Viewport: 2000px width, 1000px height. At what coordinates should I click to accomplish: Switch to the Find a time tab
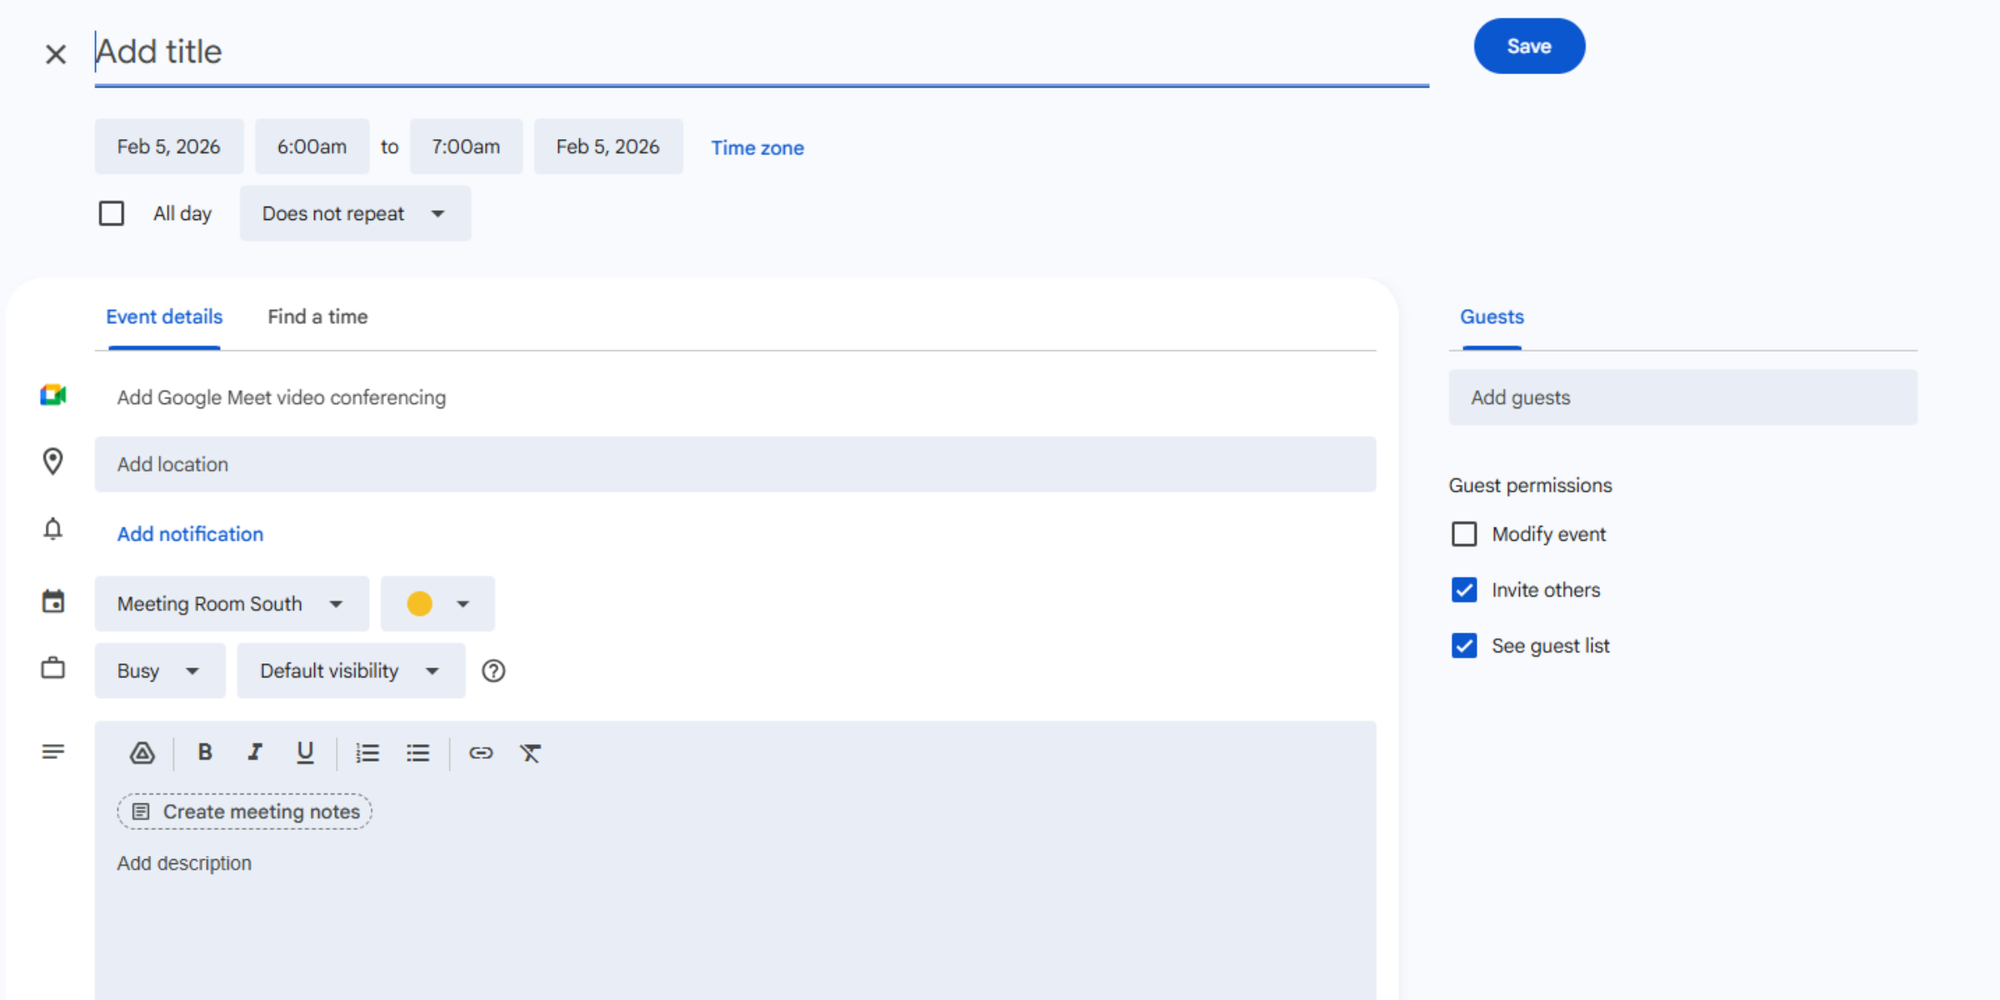(x=318, y=317)
